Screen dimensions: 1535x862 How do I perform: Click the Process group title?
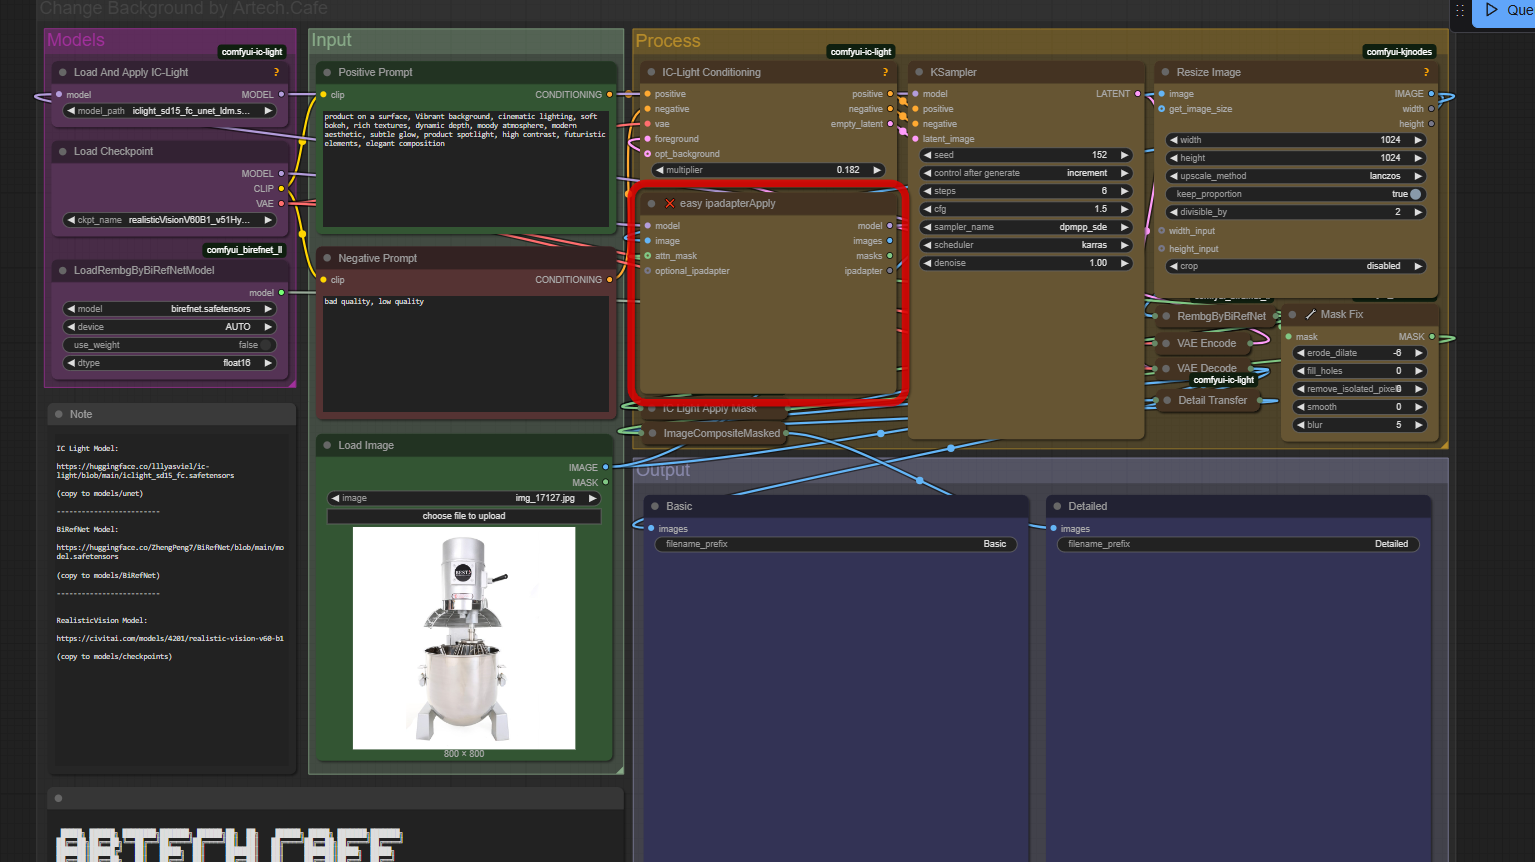coord(668,41)
